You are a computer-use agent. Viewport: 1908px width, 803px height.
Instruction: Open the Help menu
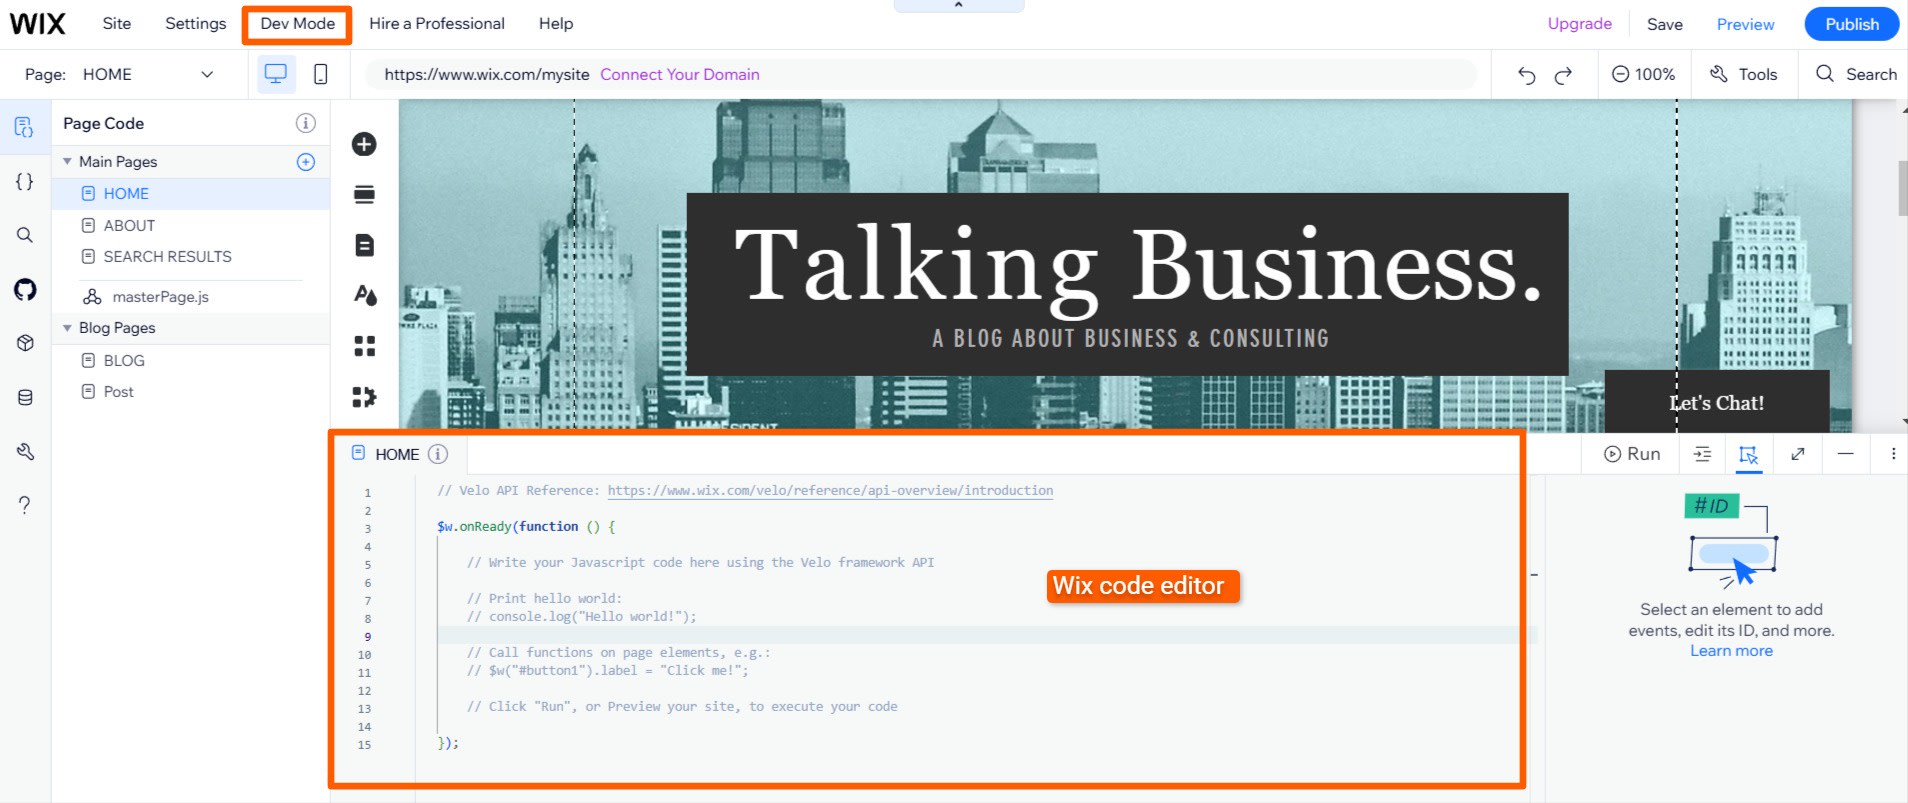tap(556, 23)
